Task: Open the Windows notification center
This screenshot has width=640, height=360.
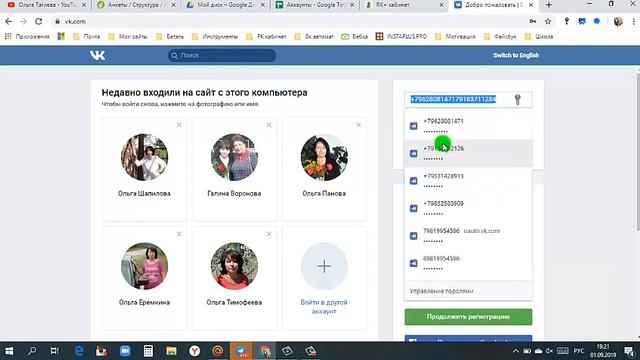Action: tap(629, 351)
